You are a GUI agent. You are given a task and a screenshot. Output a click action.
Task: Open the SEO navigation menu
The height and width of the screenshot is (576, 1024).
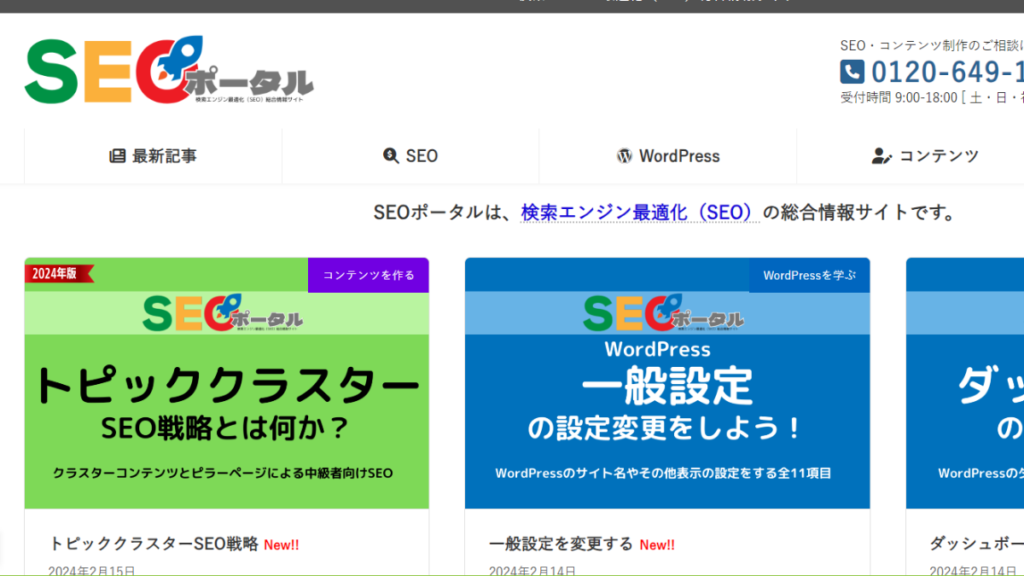pos(410,156)
